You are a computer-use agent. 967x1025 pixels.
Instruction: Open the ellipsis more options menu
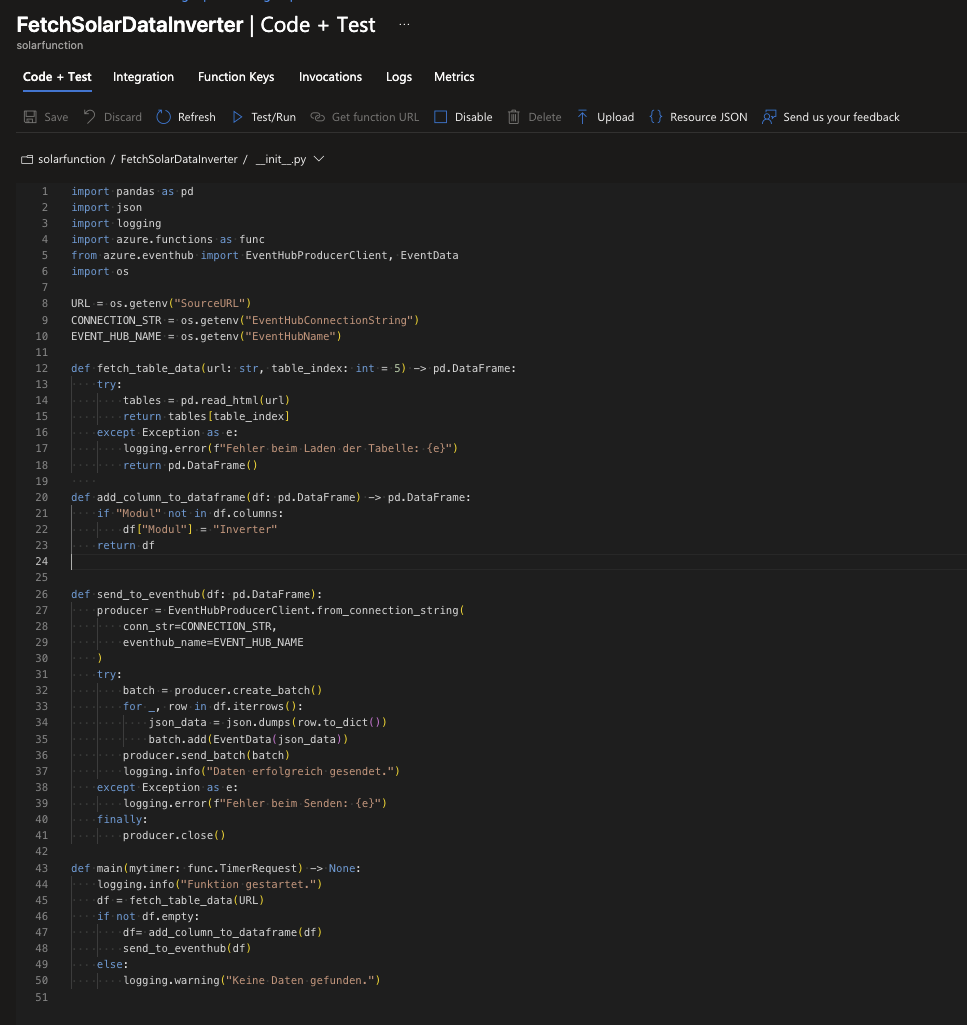pos(404,24)
